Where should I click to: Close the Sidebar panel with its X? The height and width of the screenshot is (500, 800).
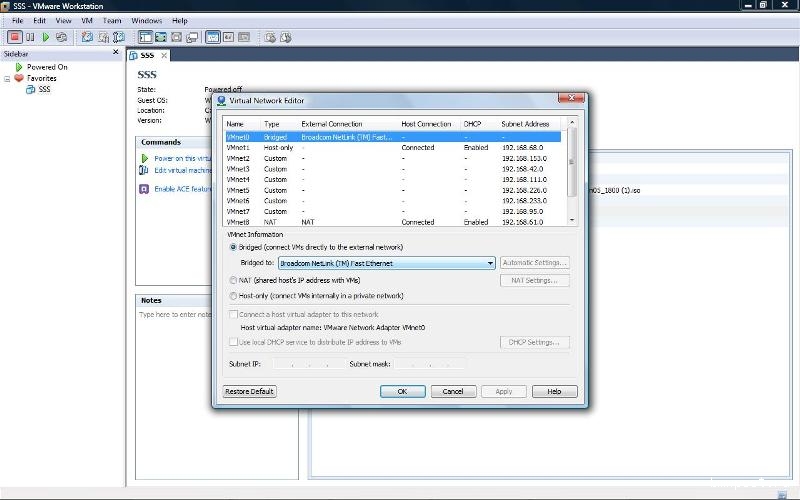click(115, 53)
